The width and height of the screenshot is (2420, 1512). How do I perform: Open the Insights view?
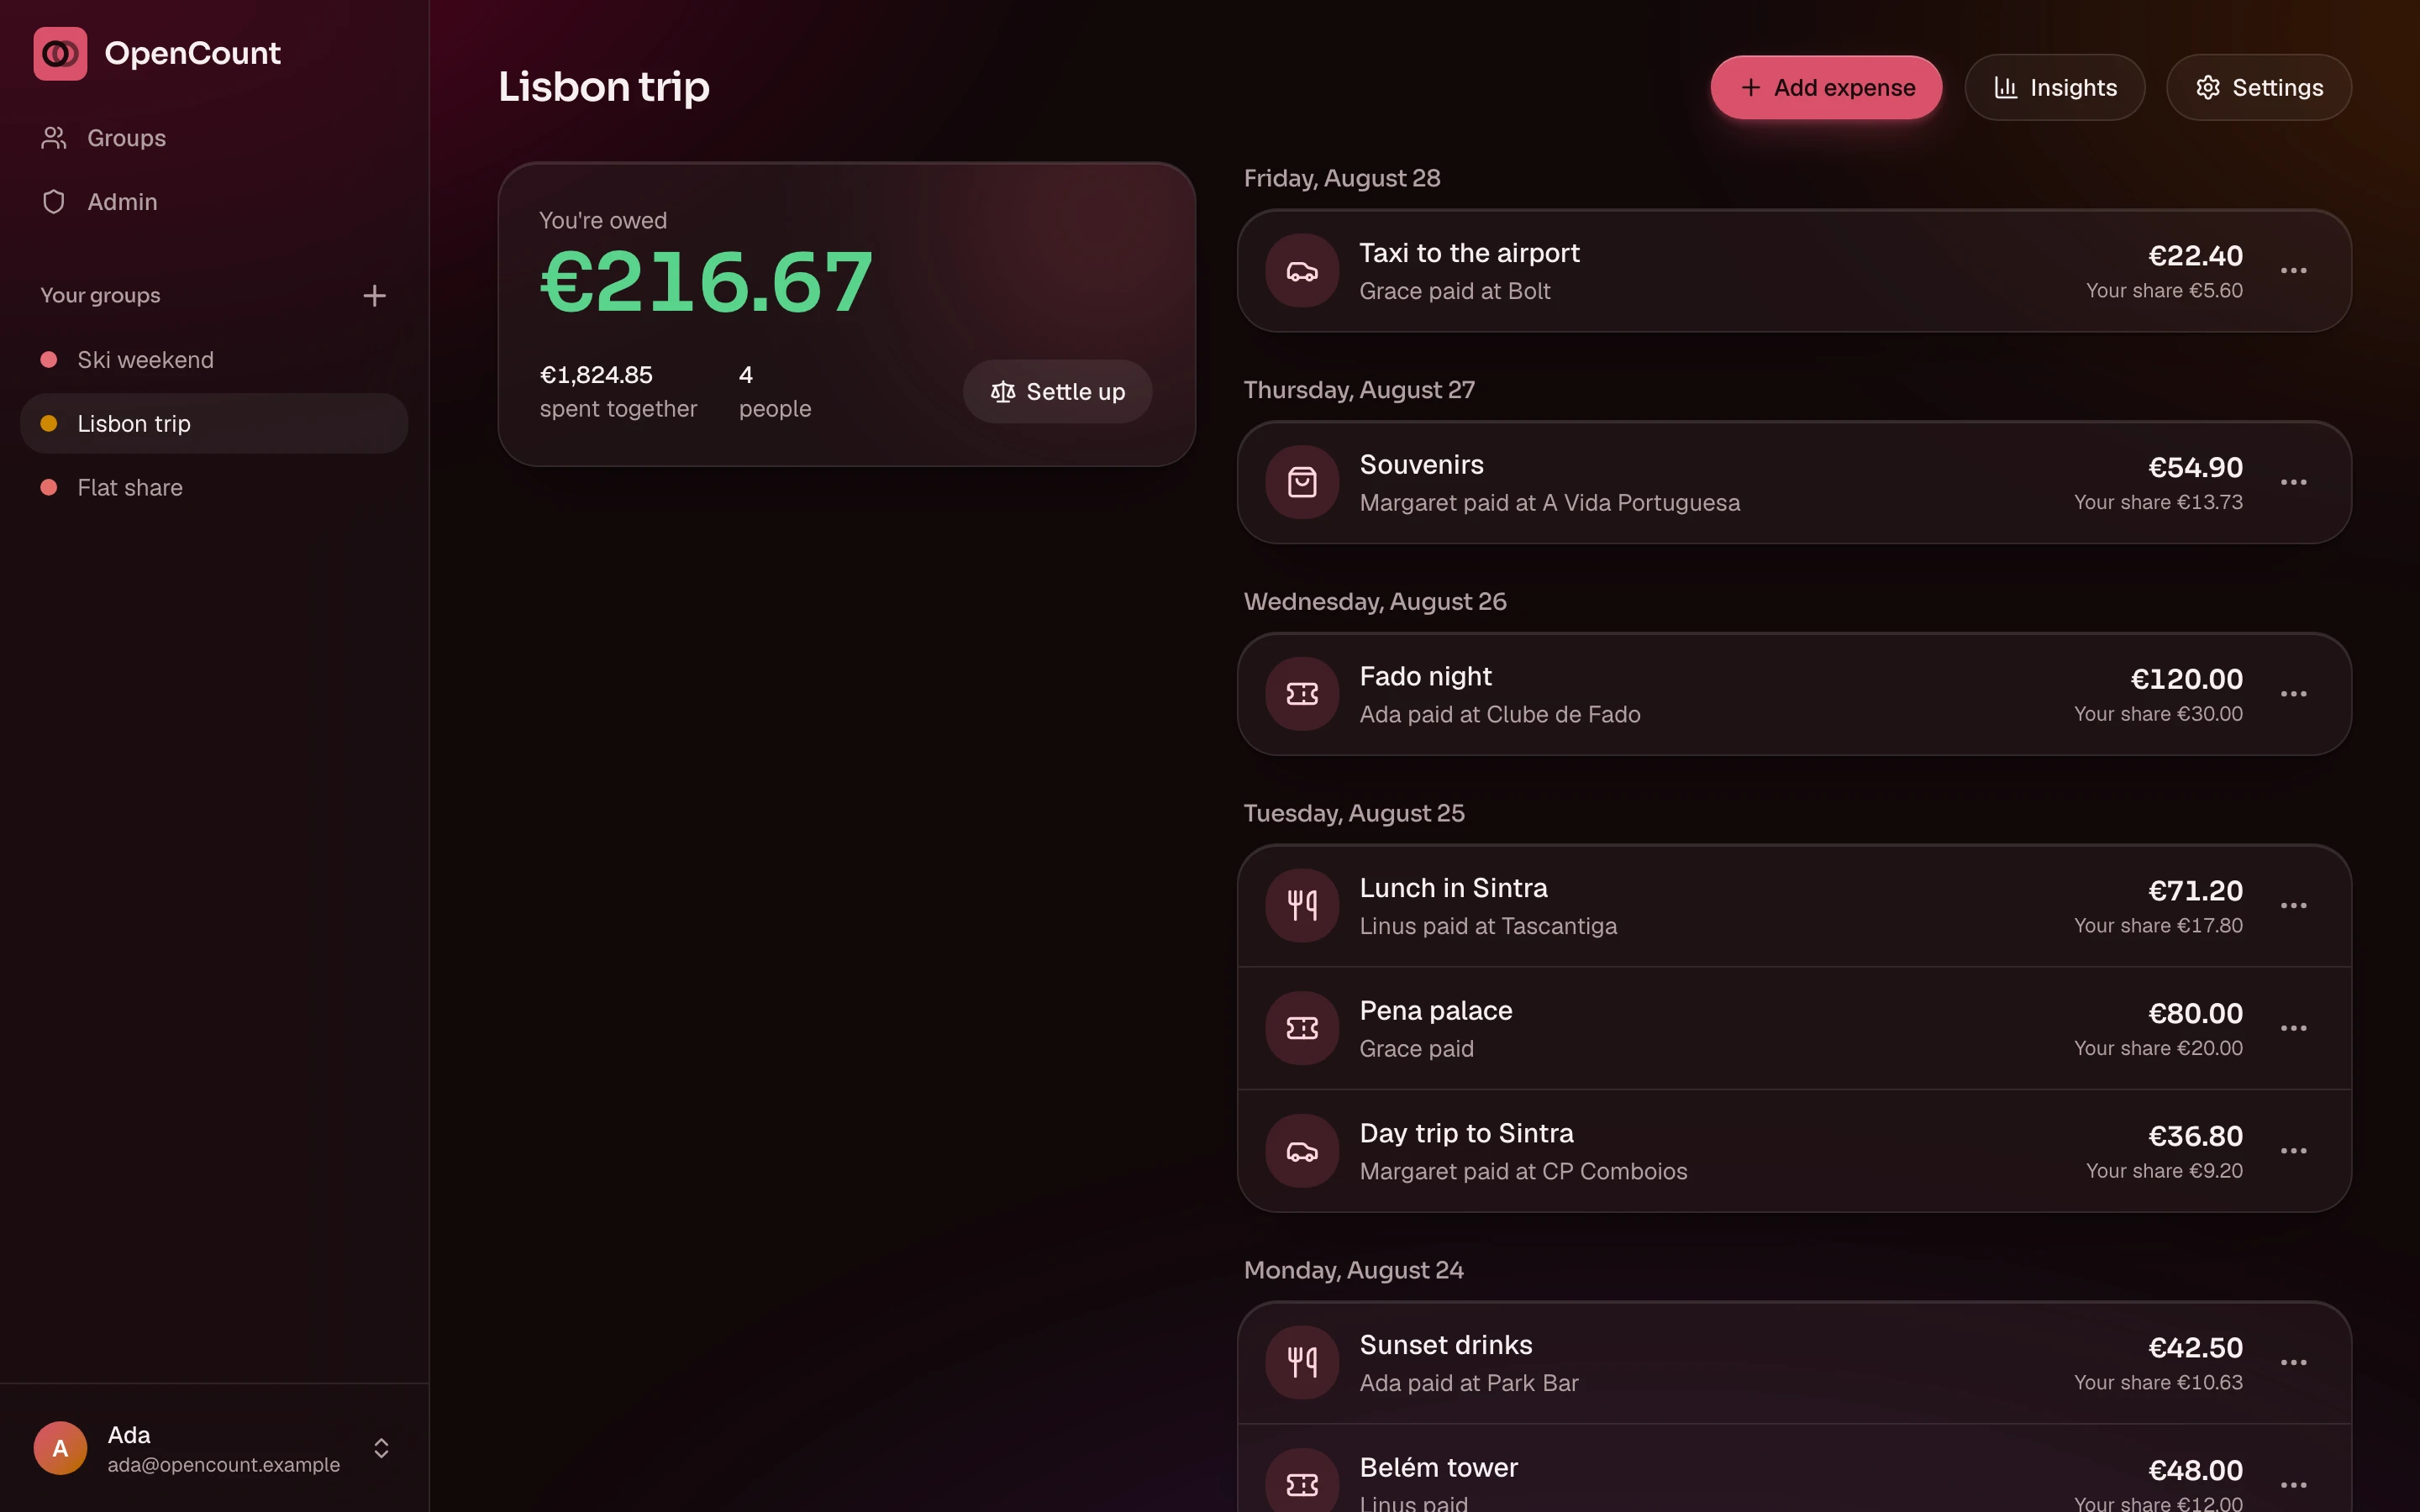click(x=2054, y=88)
